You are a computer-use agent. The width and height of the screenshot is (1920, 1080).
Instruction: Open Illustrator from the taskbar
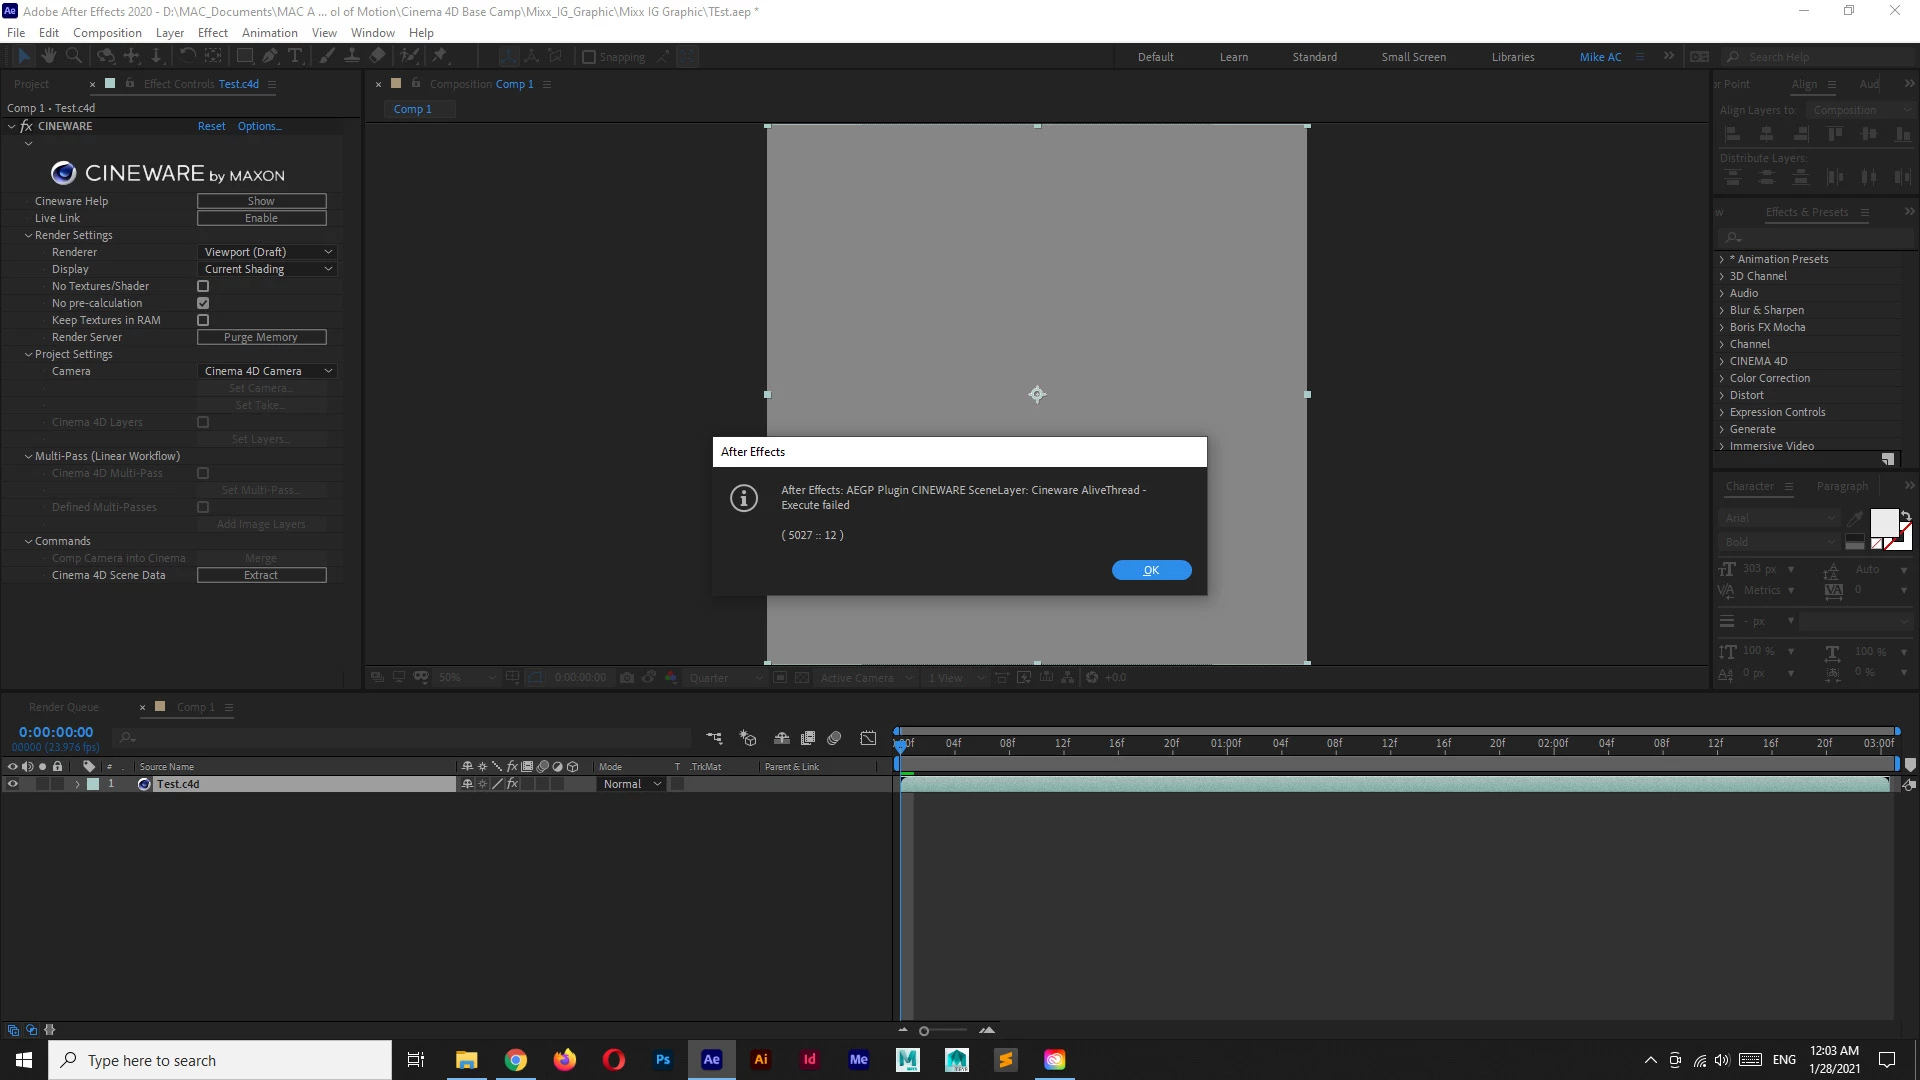(760, 1060)
